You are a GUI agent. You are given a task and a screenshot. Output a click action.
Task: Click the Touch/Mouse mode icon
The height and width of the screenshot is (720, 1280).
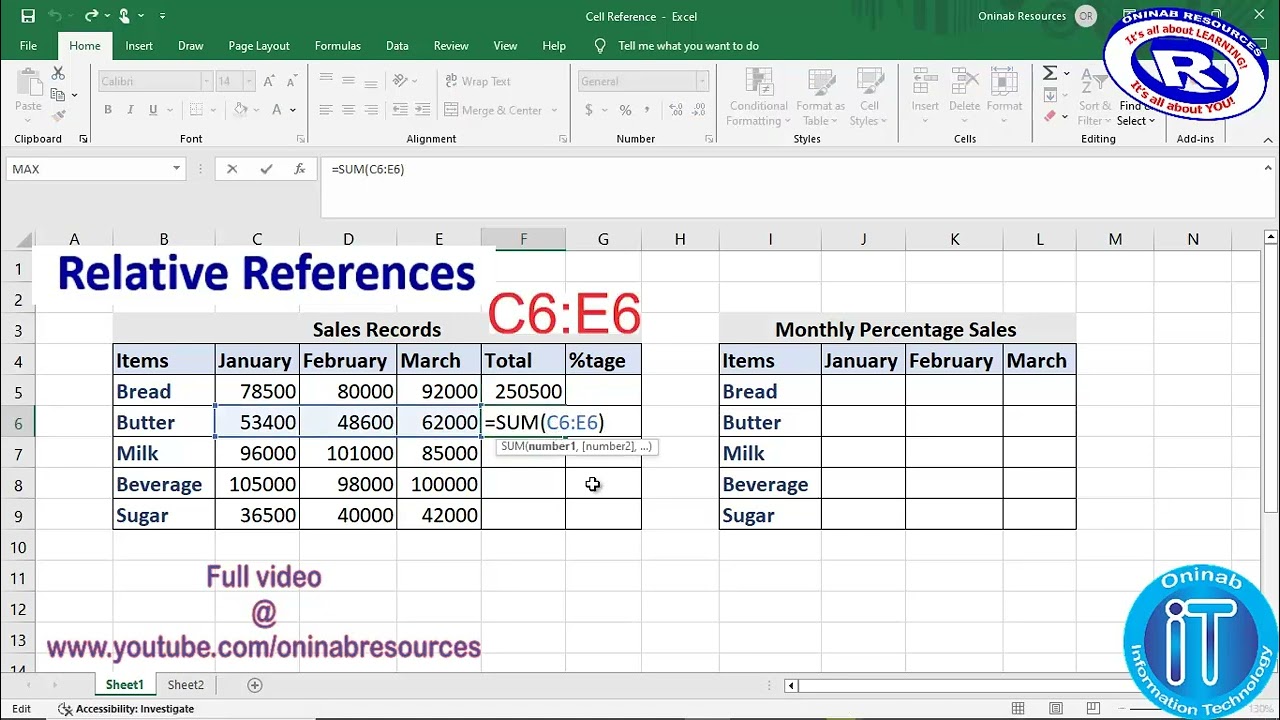tap(125, 16)
